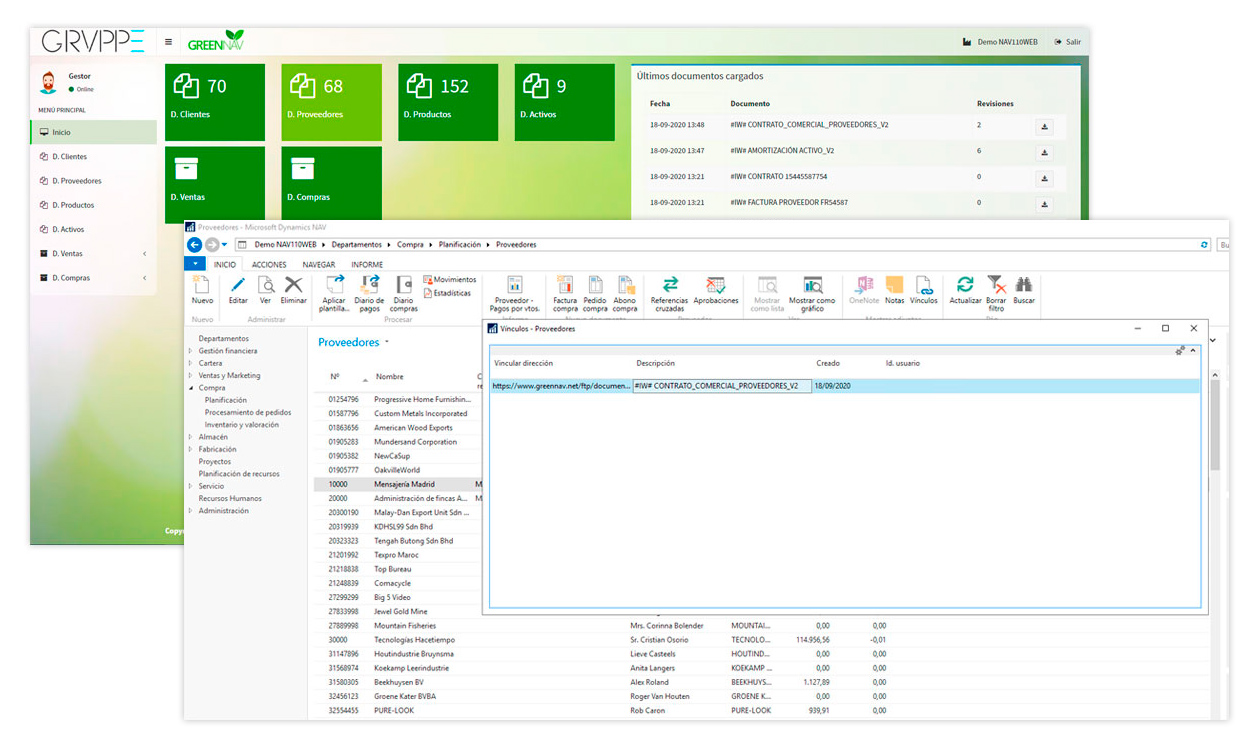
Task: Download AMORTIZACIÓN ACTIVO_V2 document
Action: (1044, 152)
